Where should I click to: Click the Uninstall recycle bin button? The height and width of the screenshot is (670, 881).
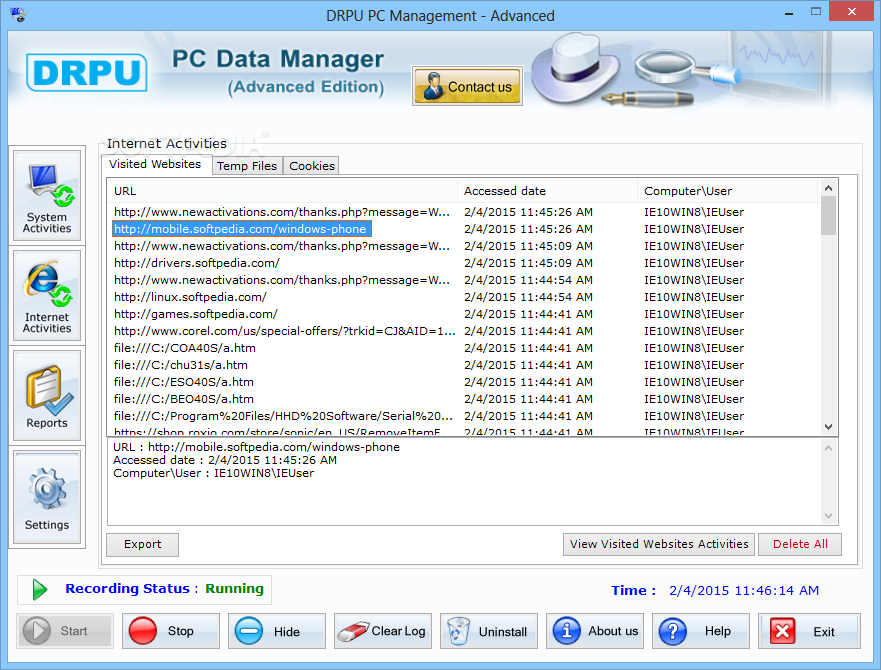click(489, 631)
